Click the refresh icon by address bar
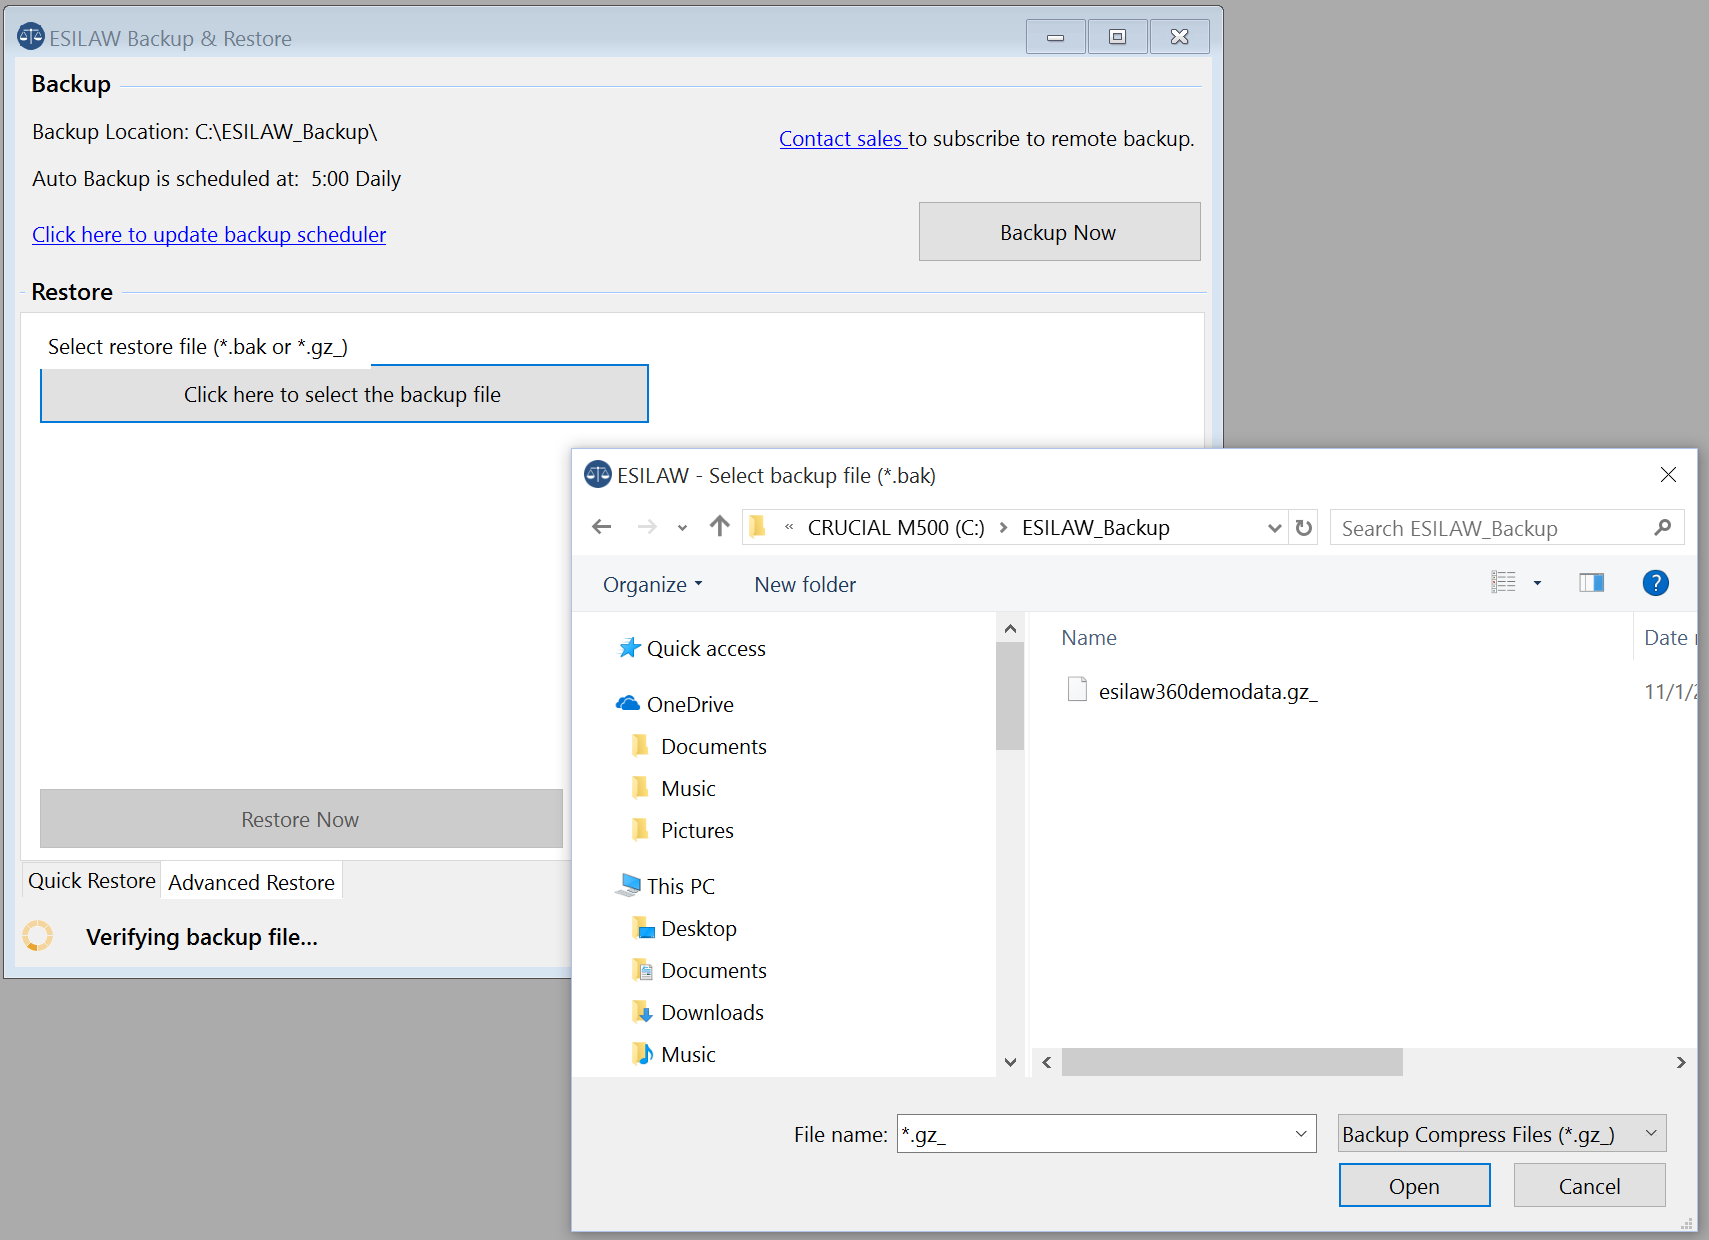Image resolution: width=1709 pixels, height=1240 pixels. coord(1303,527)
